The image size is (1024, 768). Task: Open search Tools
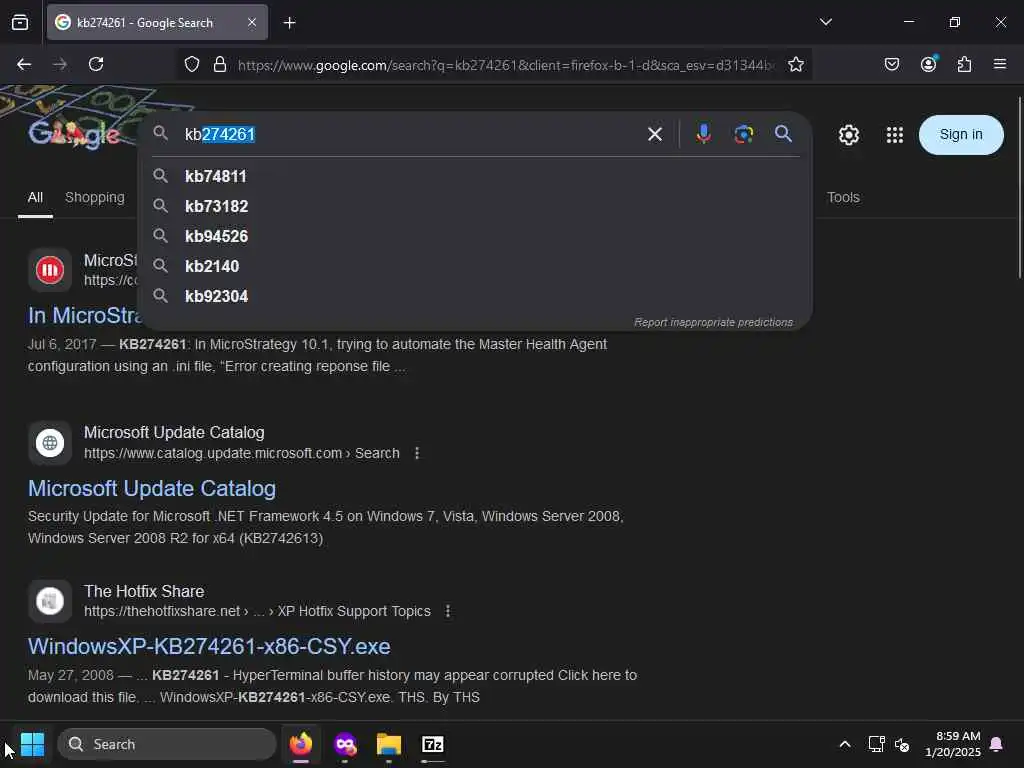point(843,197)
